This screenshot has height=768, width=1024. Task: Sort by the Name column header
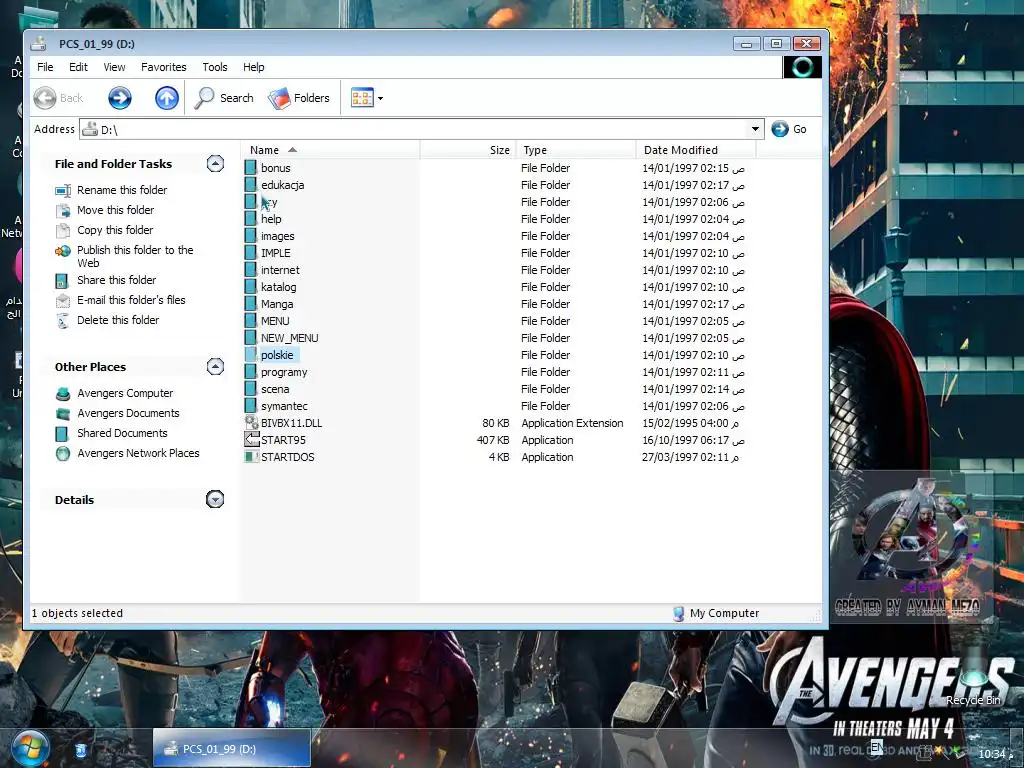[330, 150]
